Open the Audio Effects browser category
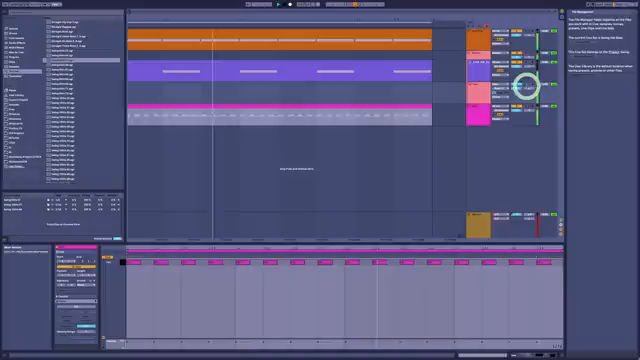This screenshot has width=640, height=360. (17, 43)
